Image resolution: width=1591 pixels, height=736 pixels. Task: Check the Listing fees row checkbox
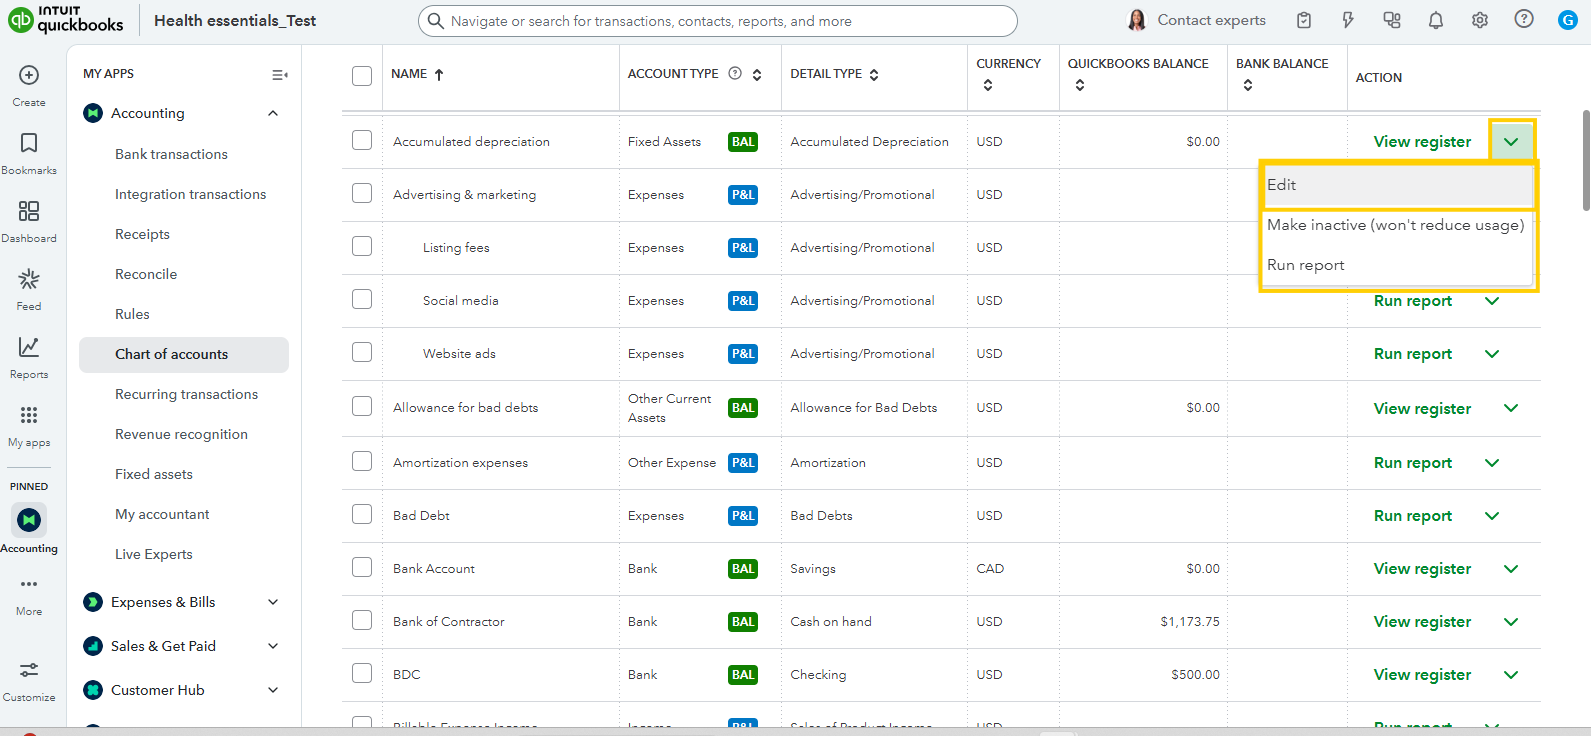362,246
